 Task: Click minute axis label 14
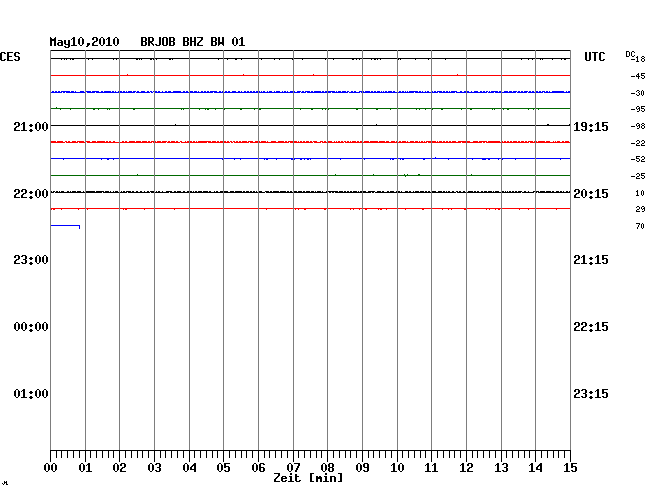(x=535, y=468)
